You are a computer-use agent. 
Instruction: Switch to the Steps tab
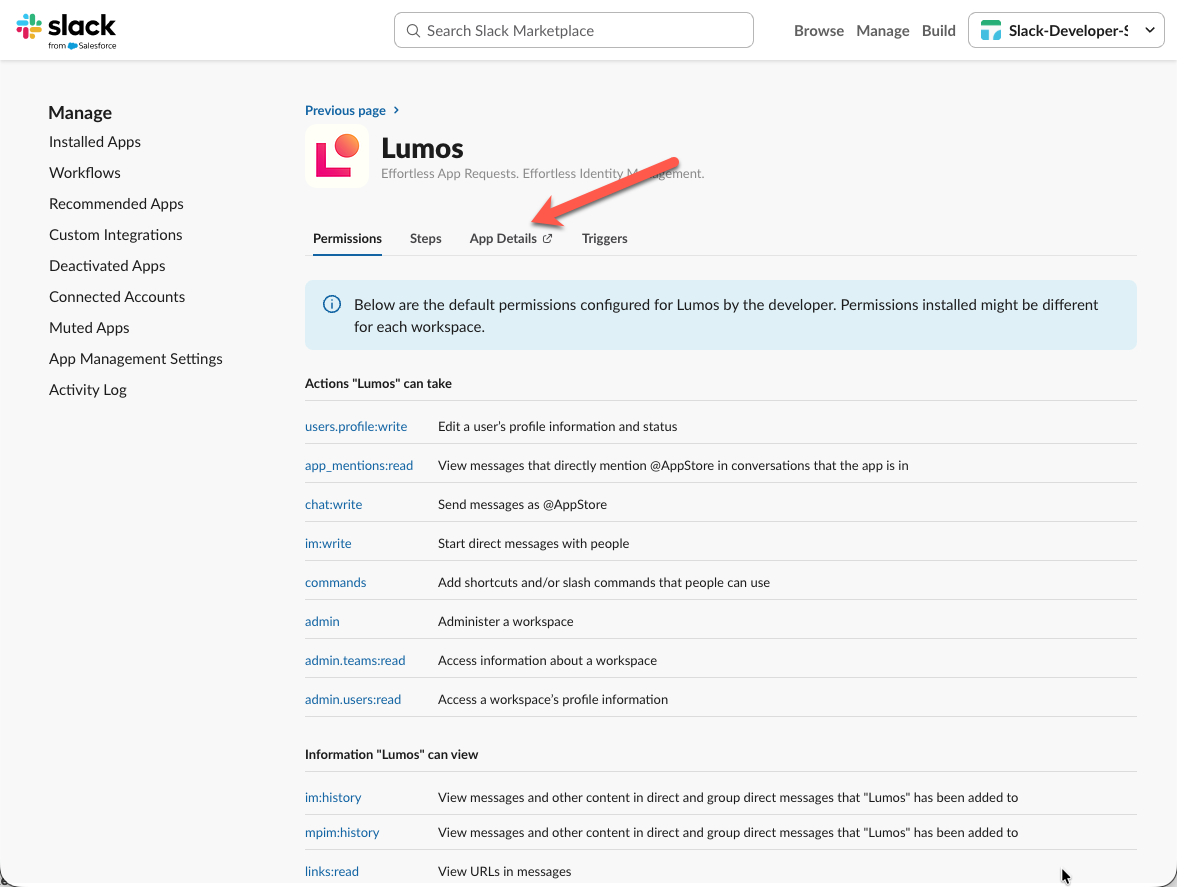point(425,239)
